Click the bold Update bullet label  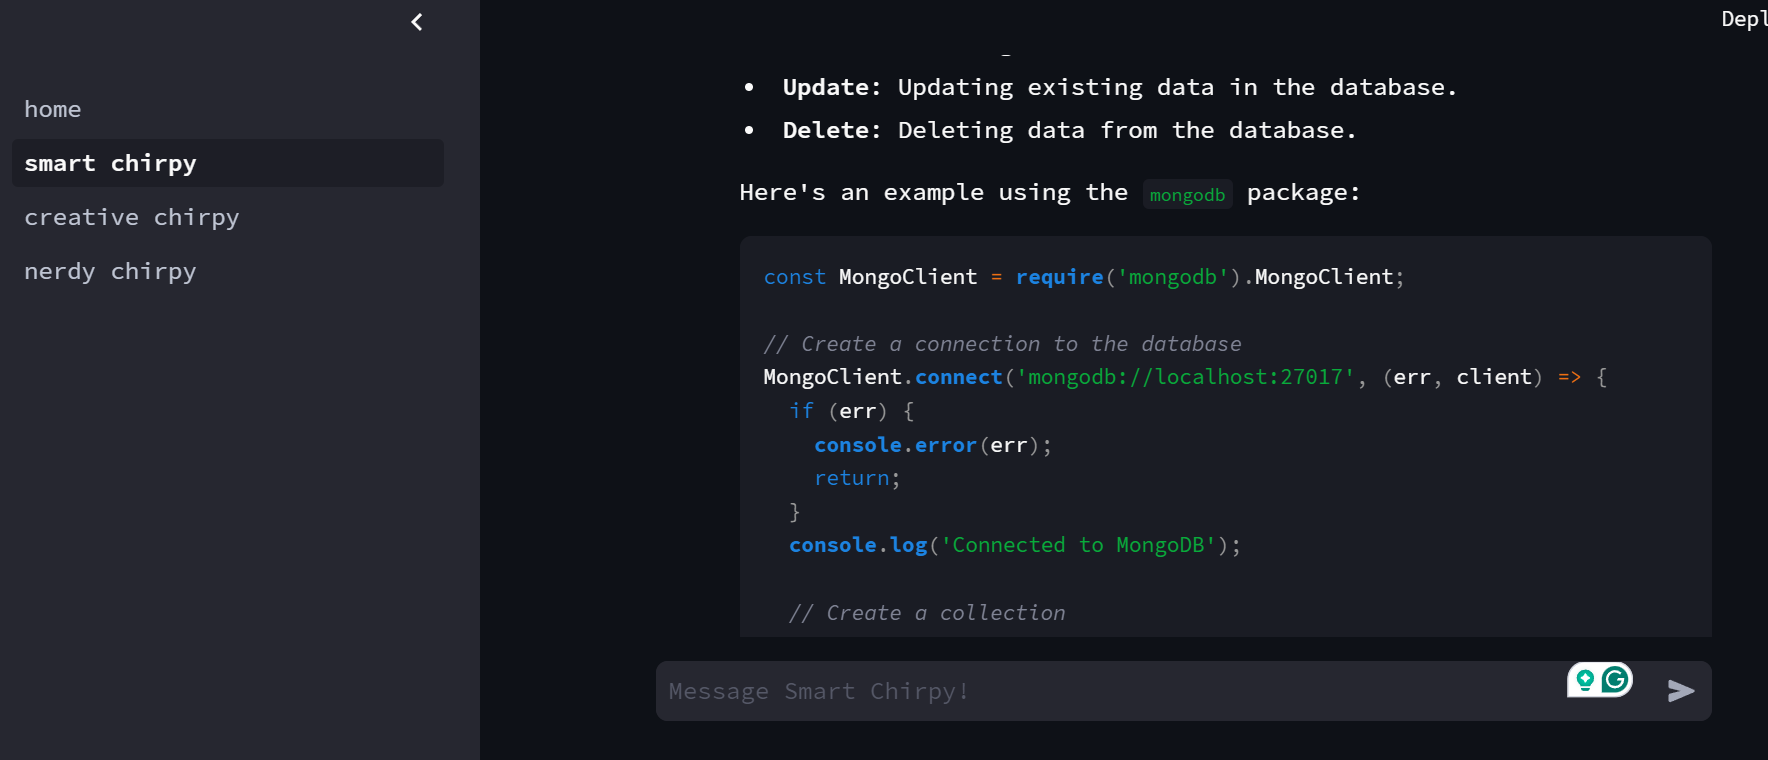831,88
